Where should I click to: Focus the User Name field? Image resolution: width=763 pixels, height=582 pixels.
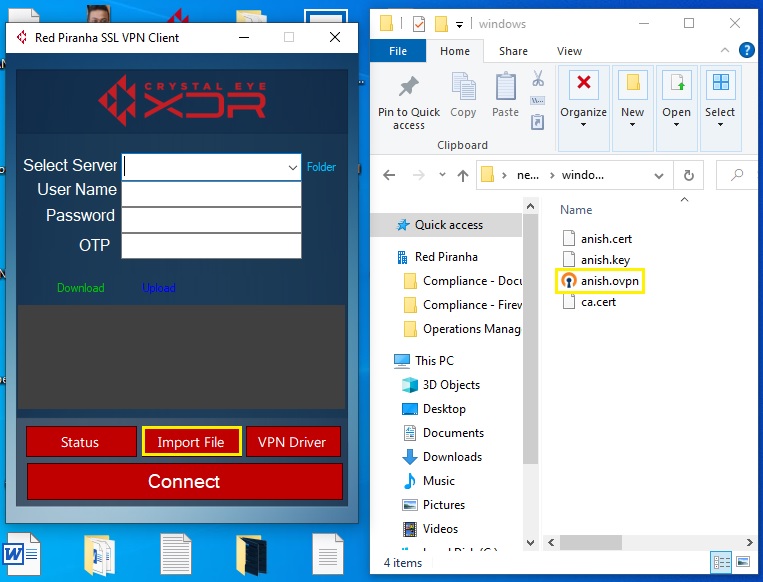pos(211,194)
